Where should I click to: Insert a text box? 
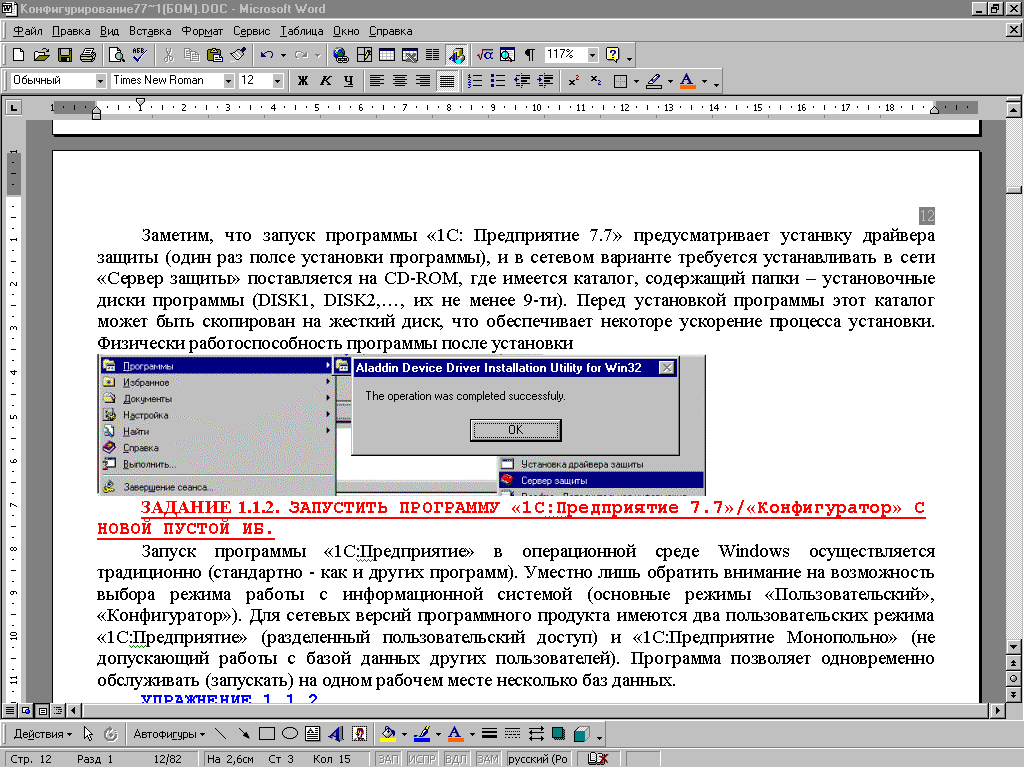point(312,734)
